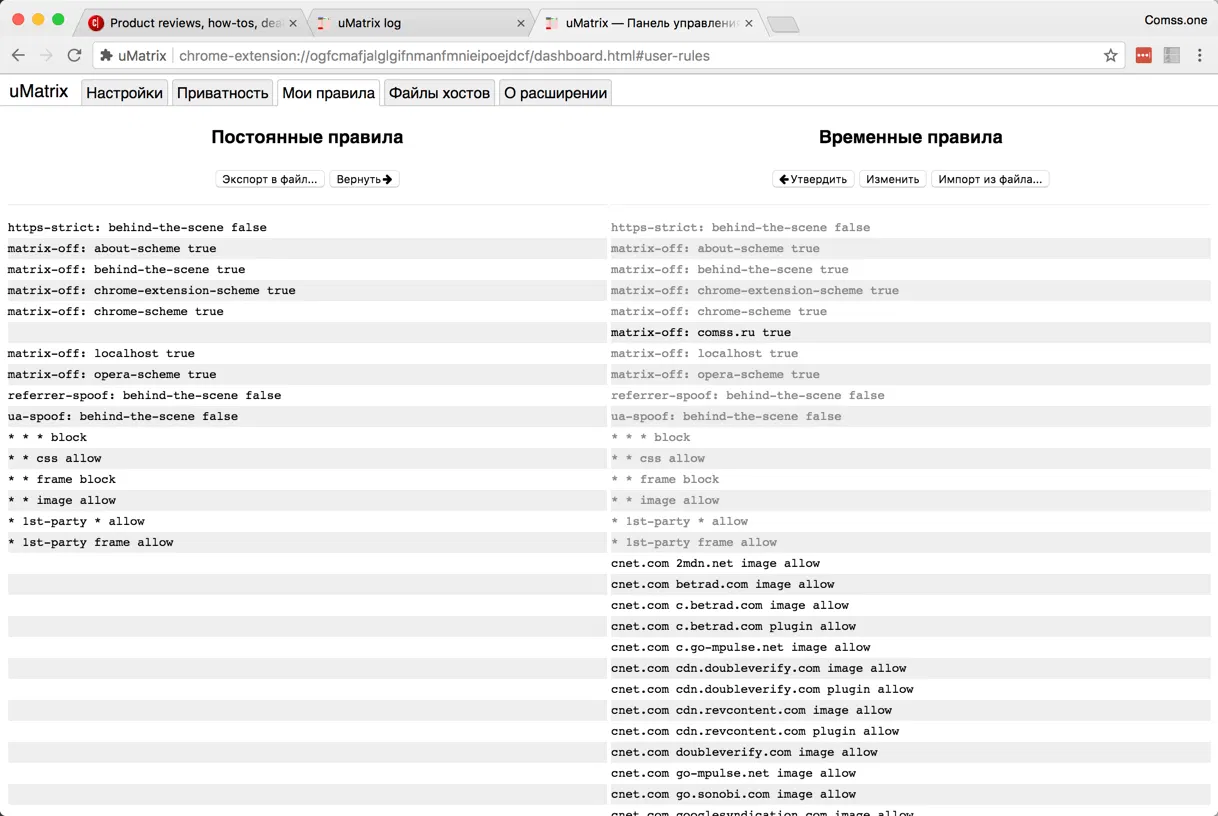Open the Chrome three-dot menu
Screen dimensions: 1218x816
tap(1200, 56)
